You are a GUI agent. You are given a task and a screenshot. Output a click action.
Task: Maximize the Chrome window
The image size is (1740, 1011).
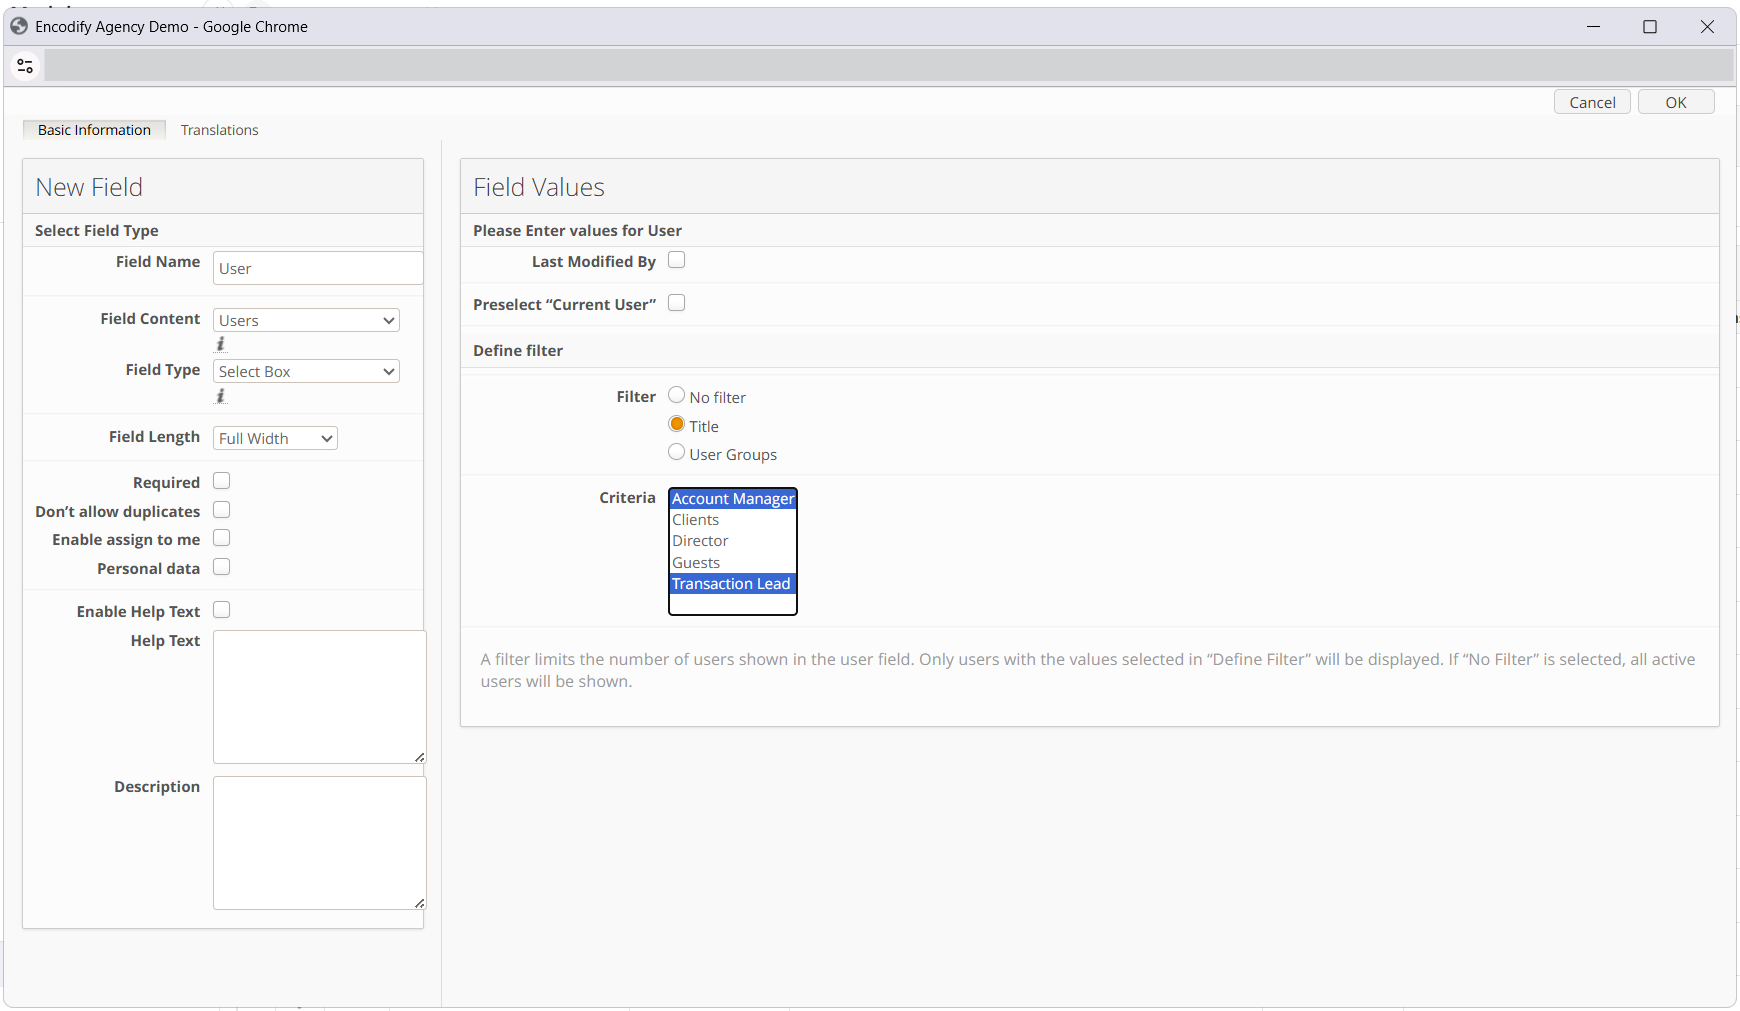click(x=1650, y=27)
